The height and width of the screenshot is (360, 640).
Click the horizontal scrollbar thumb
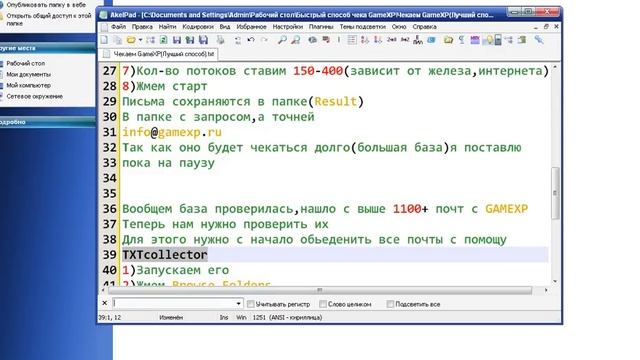tap(320, 290)
